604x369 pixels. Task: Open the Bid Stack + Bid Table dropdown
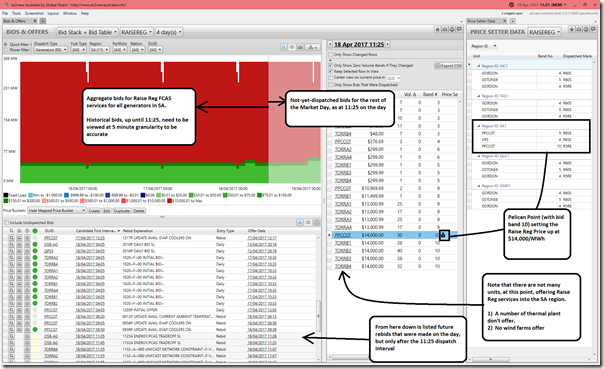[87, 32]
